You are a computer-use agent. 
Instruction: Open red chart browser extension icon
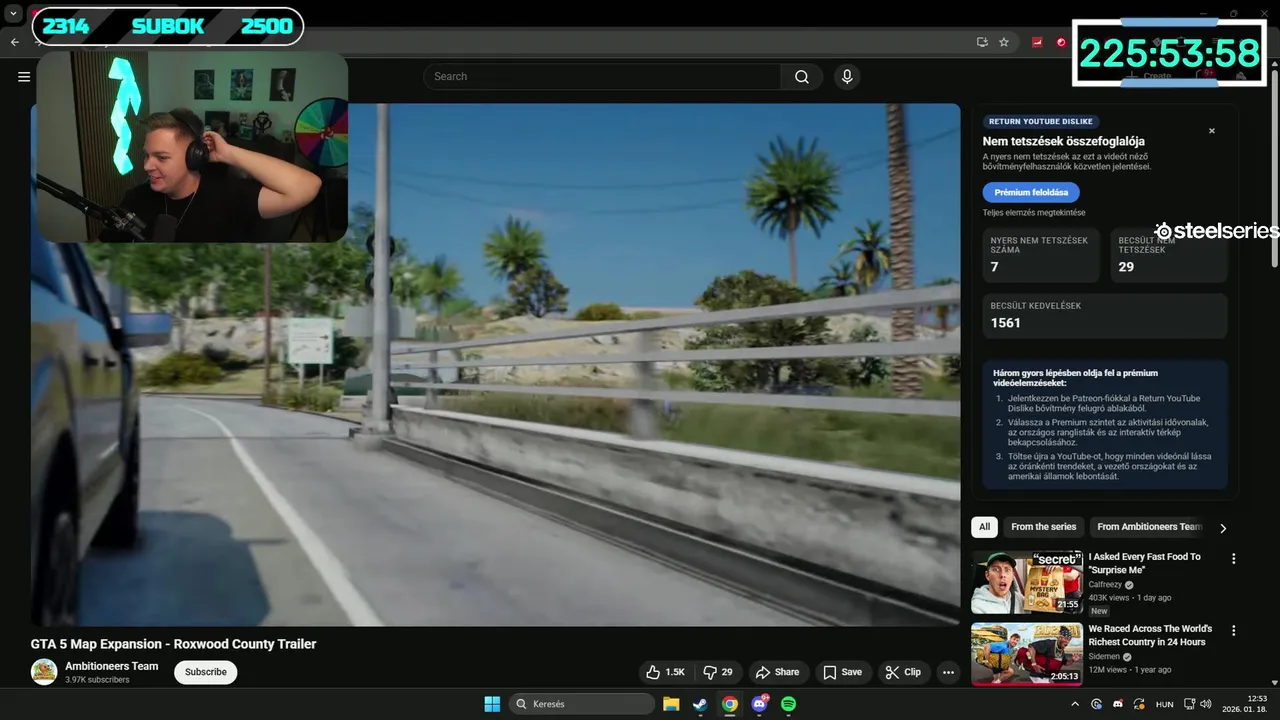point(1037,42)
